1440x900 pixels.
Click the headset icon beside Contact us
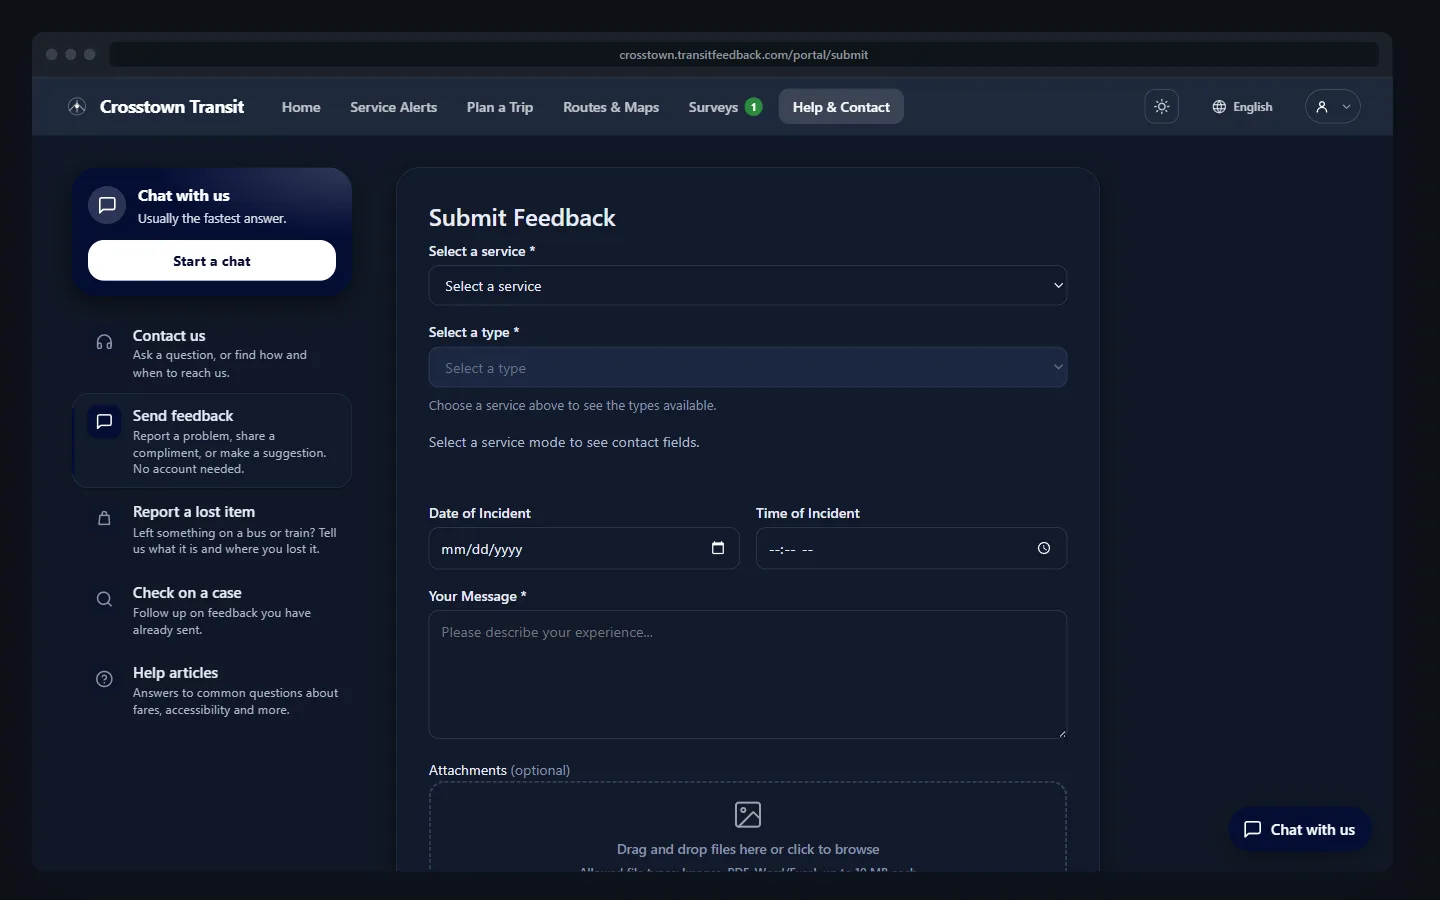(104, 343)
